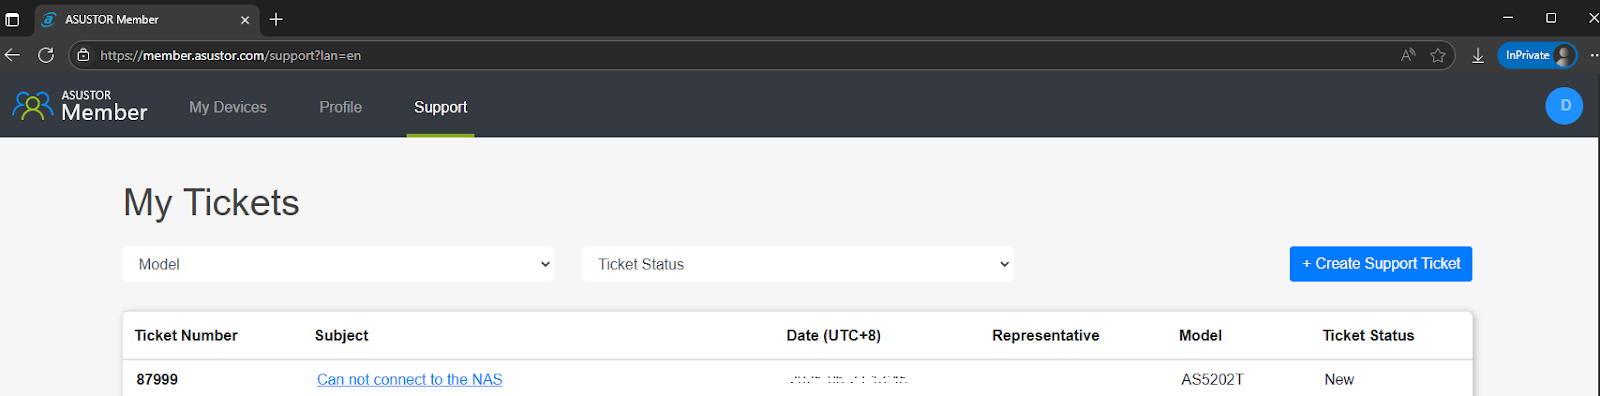
Task: Click the address bar URL field
Action: [x=740, y=55]
